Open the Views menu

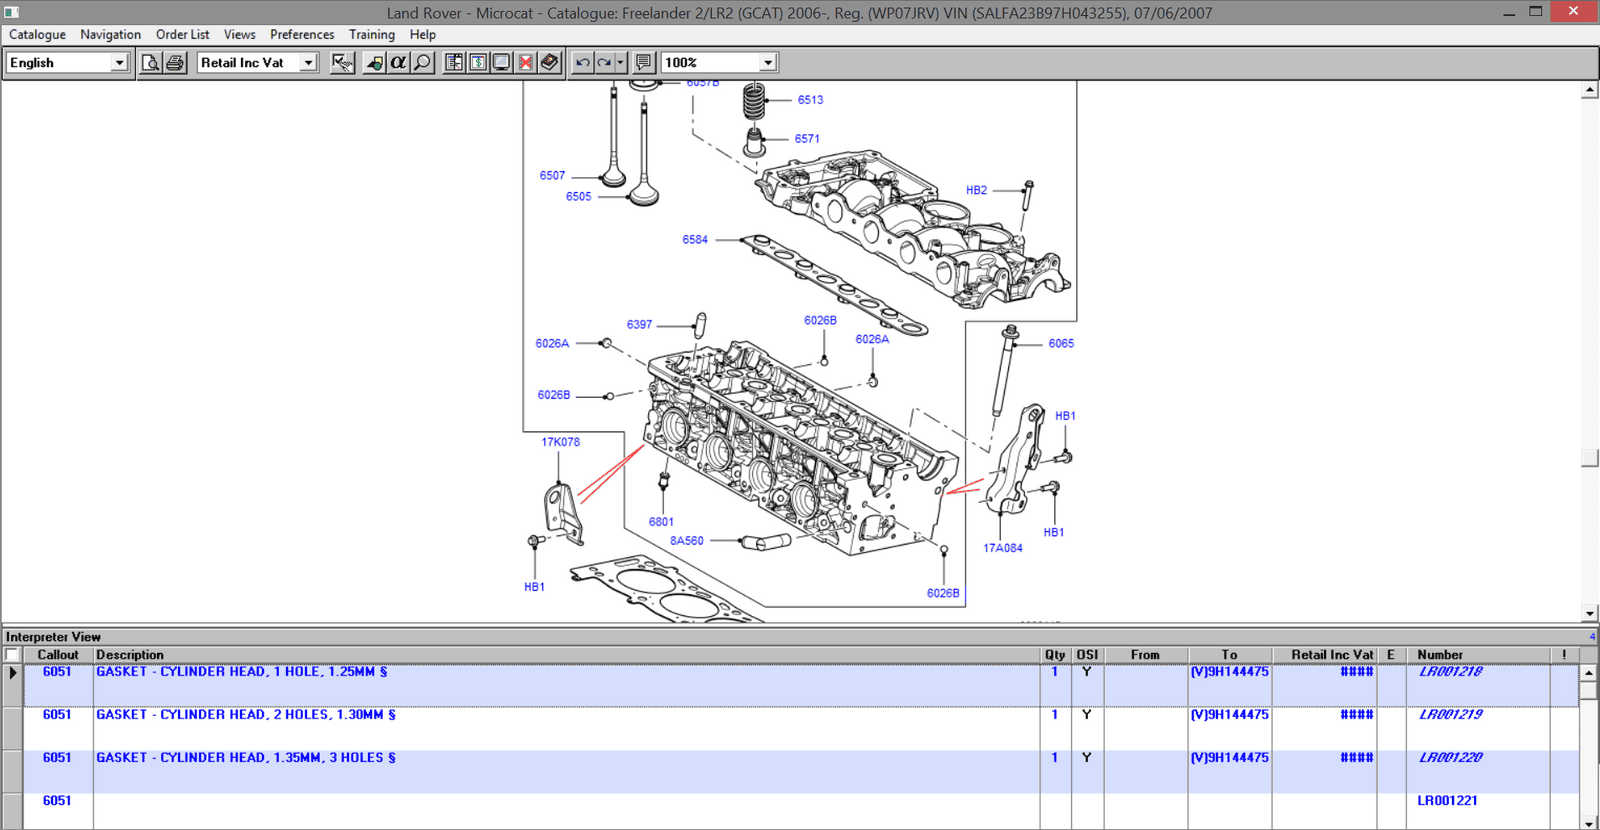click(239, 35)
